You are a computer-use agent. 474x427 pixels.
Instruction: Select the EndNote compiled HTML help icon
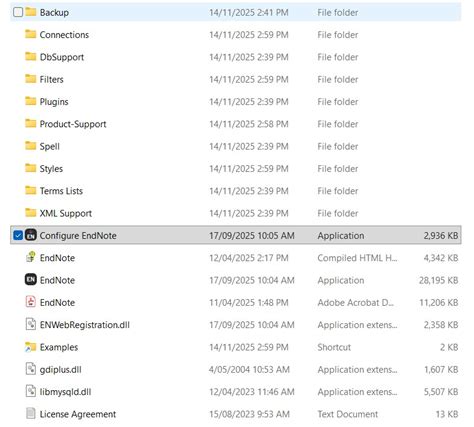[x=31, y=257]
